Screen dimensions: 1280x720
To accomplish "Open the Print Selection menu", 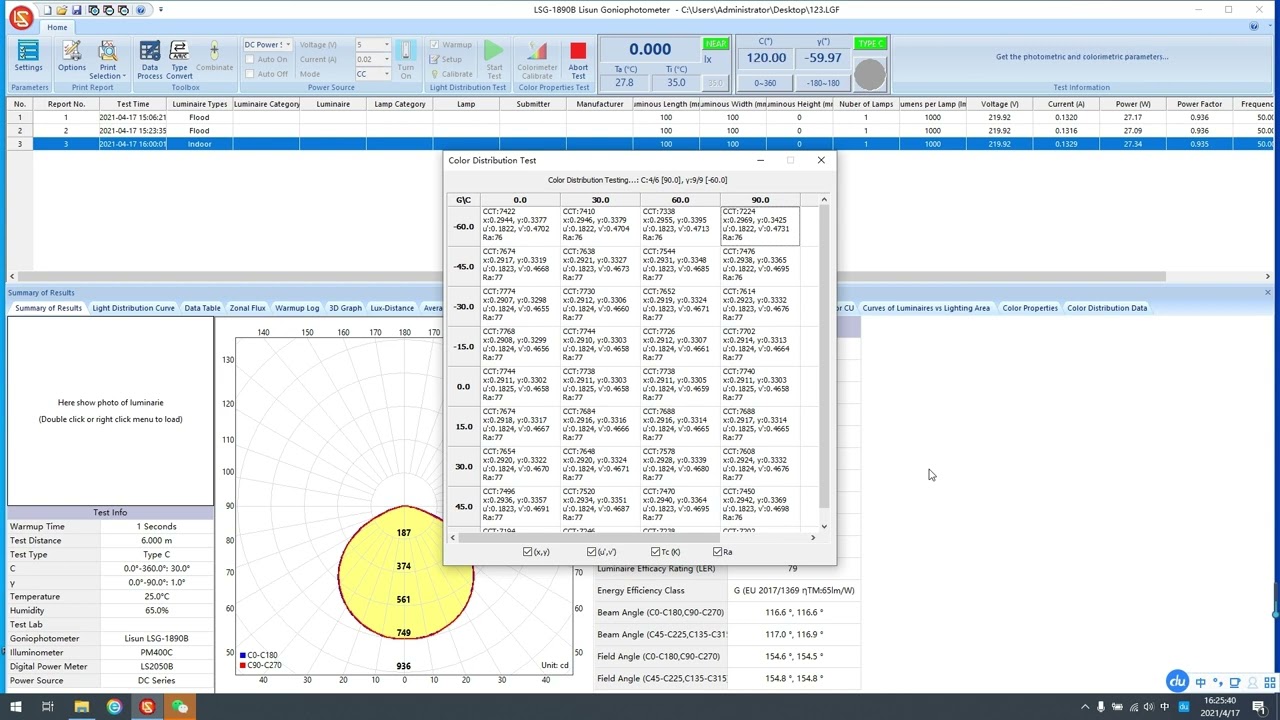I will (x=107, y=60).
